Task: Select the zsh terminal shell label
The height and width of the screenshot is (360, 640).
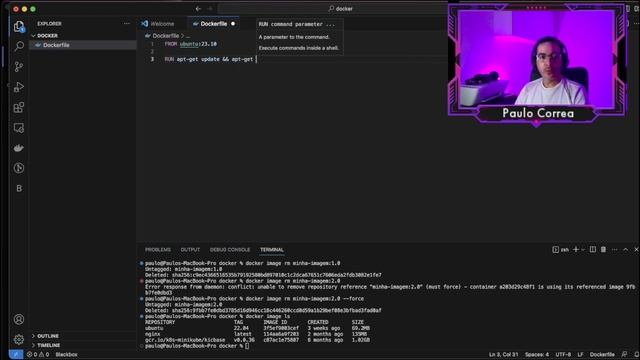Action: [561, 249]
